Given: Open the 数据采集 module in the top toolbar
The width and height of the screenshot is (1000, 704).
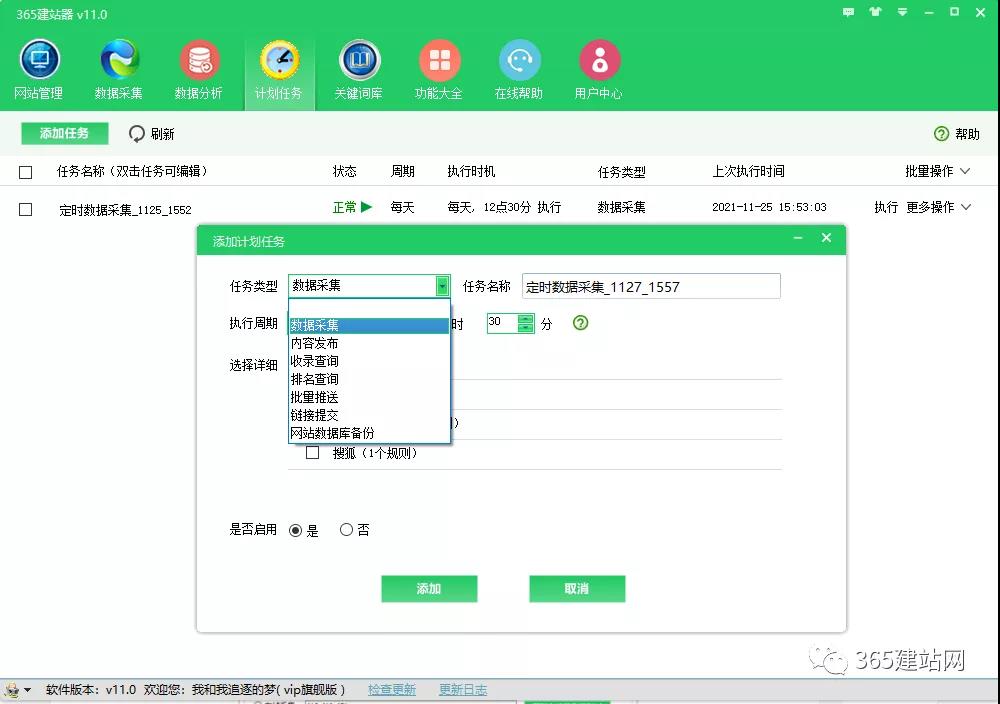Looking at the screenshot, I should (x=119, y=70).
